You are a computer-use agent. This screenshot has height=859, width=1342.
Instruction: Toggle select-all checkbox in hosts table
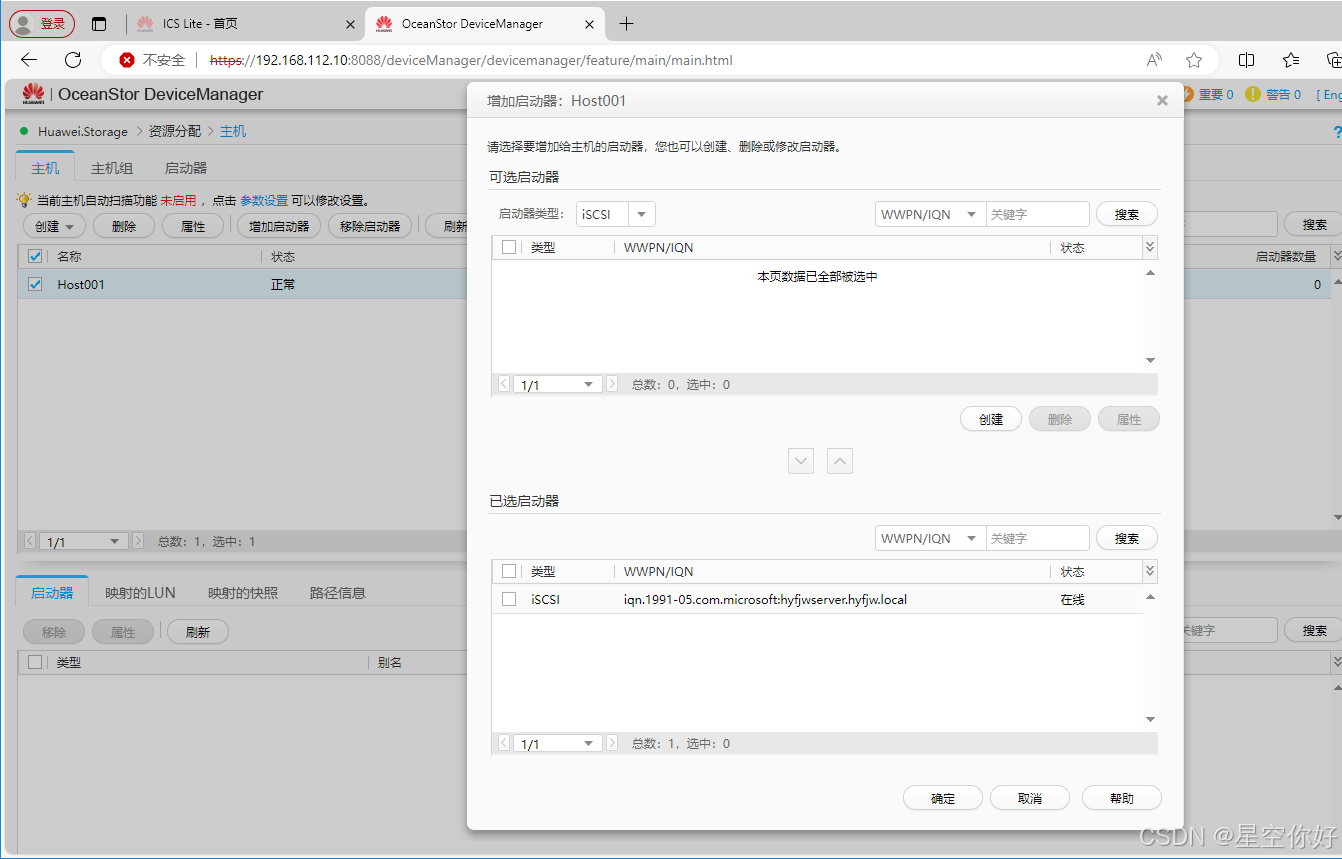pyautogui.click(x=35, y=256)
